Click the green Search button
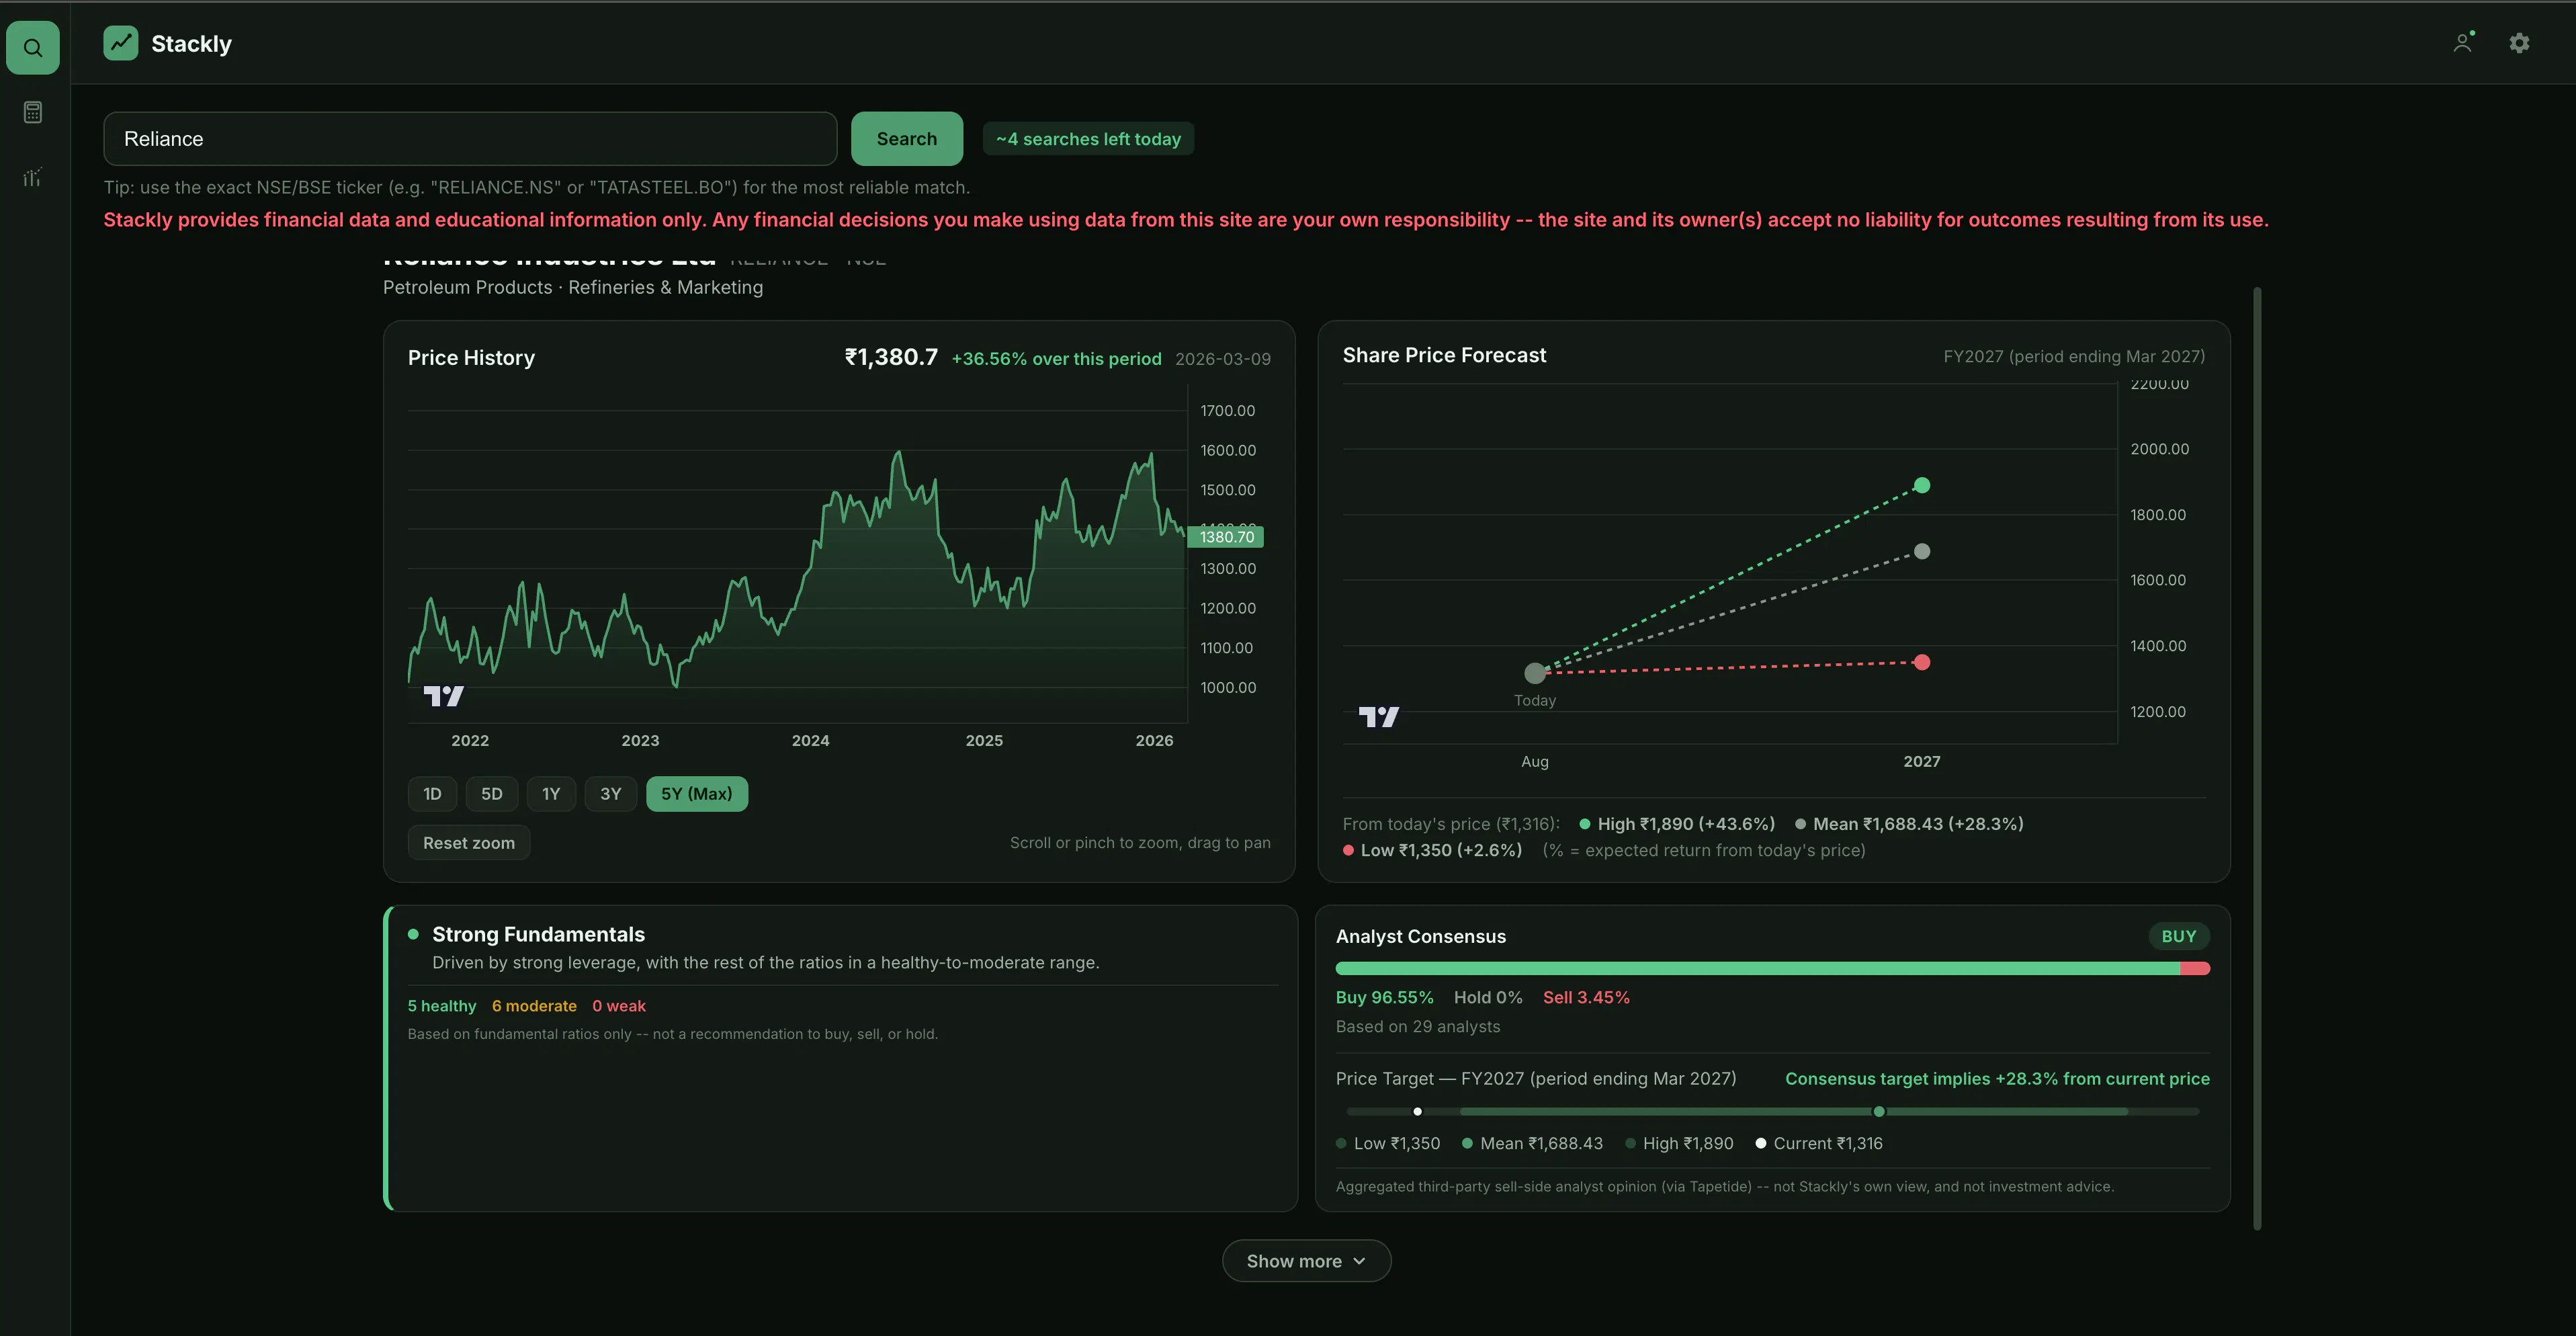Image resolution: width=2576 pixels, height=1336 pixels. click(907, 139)
